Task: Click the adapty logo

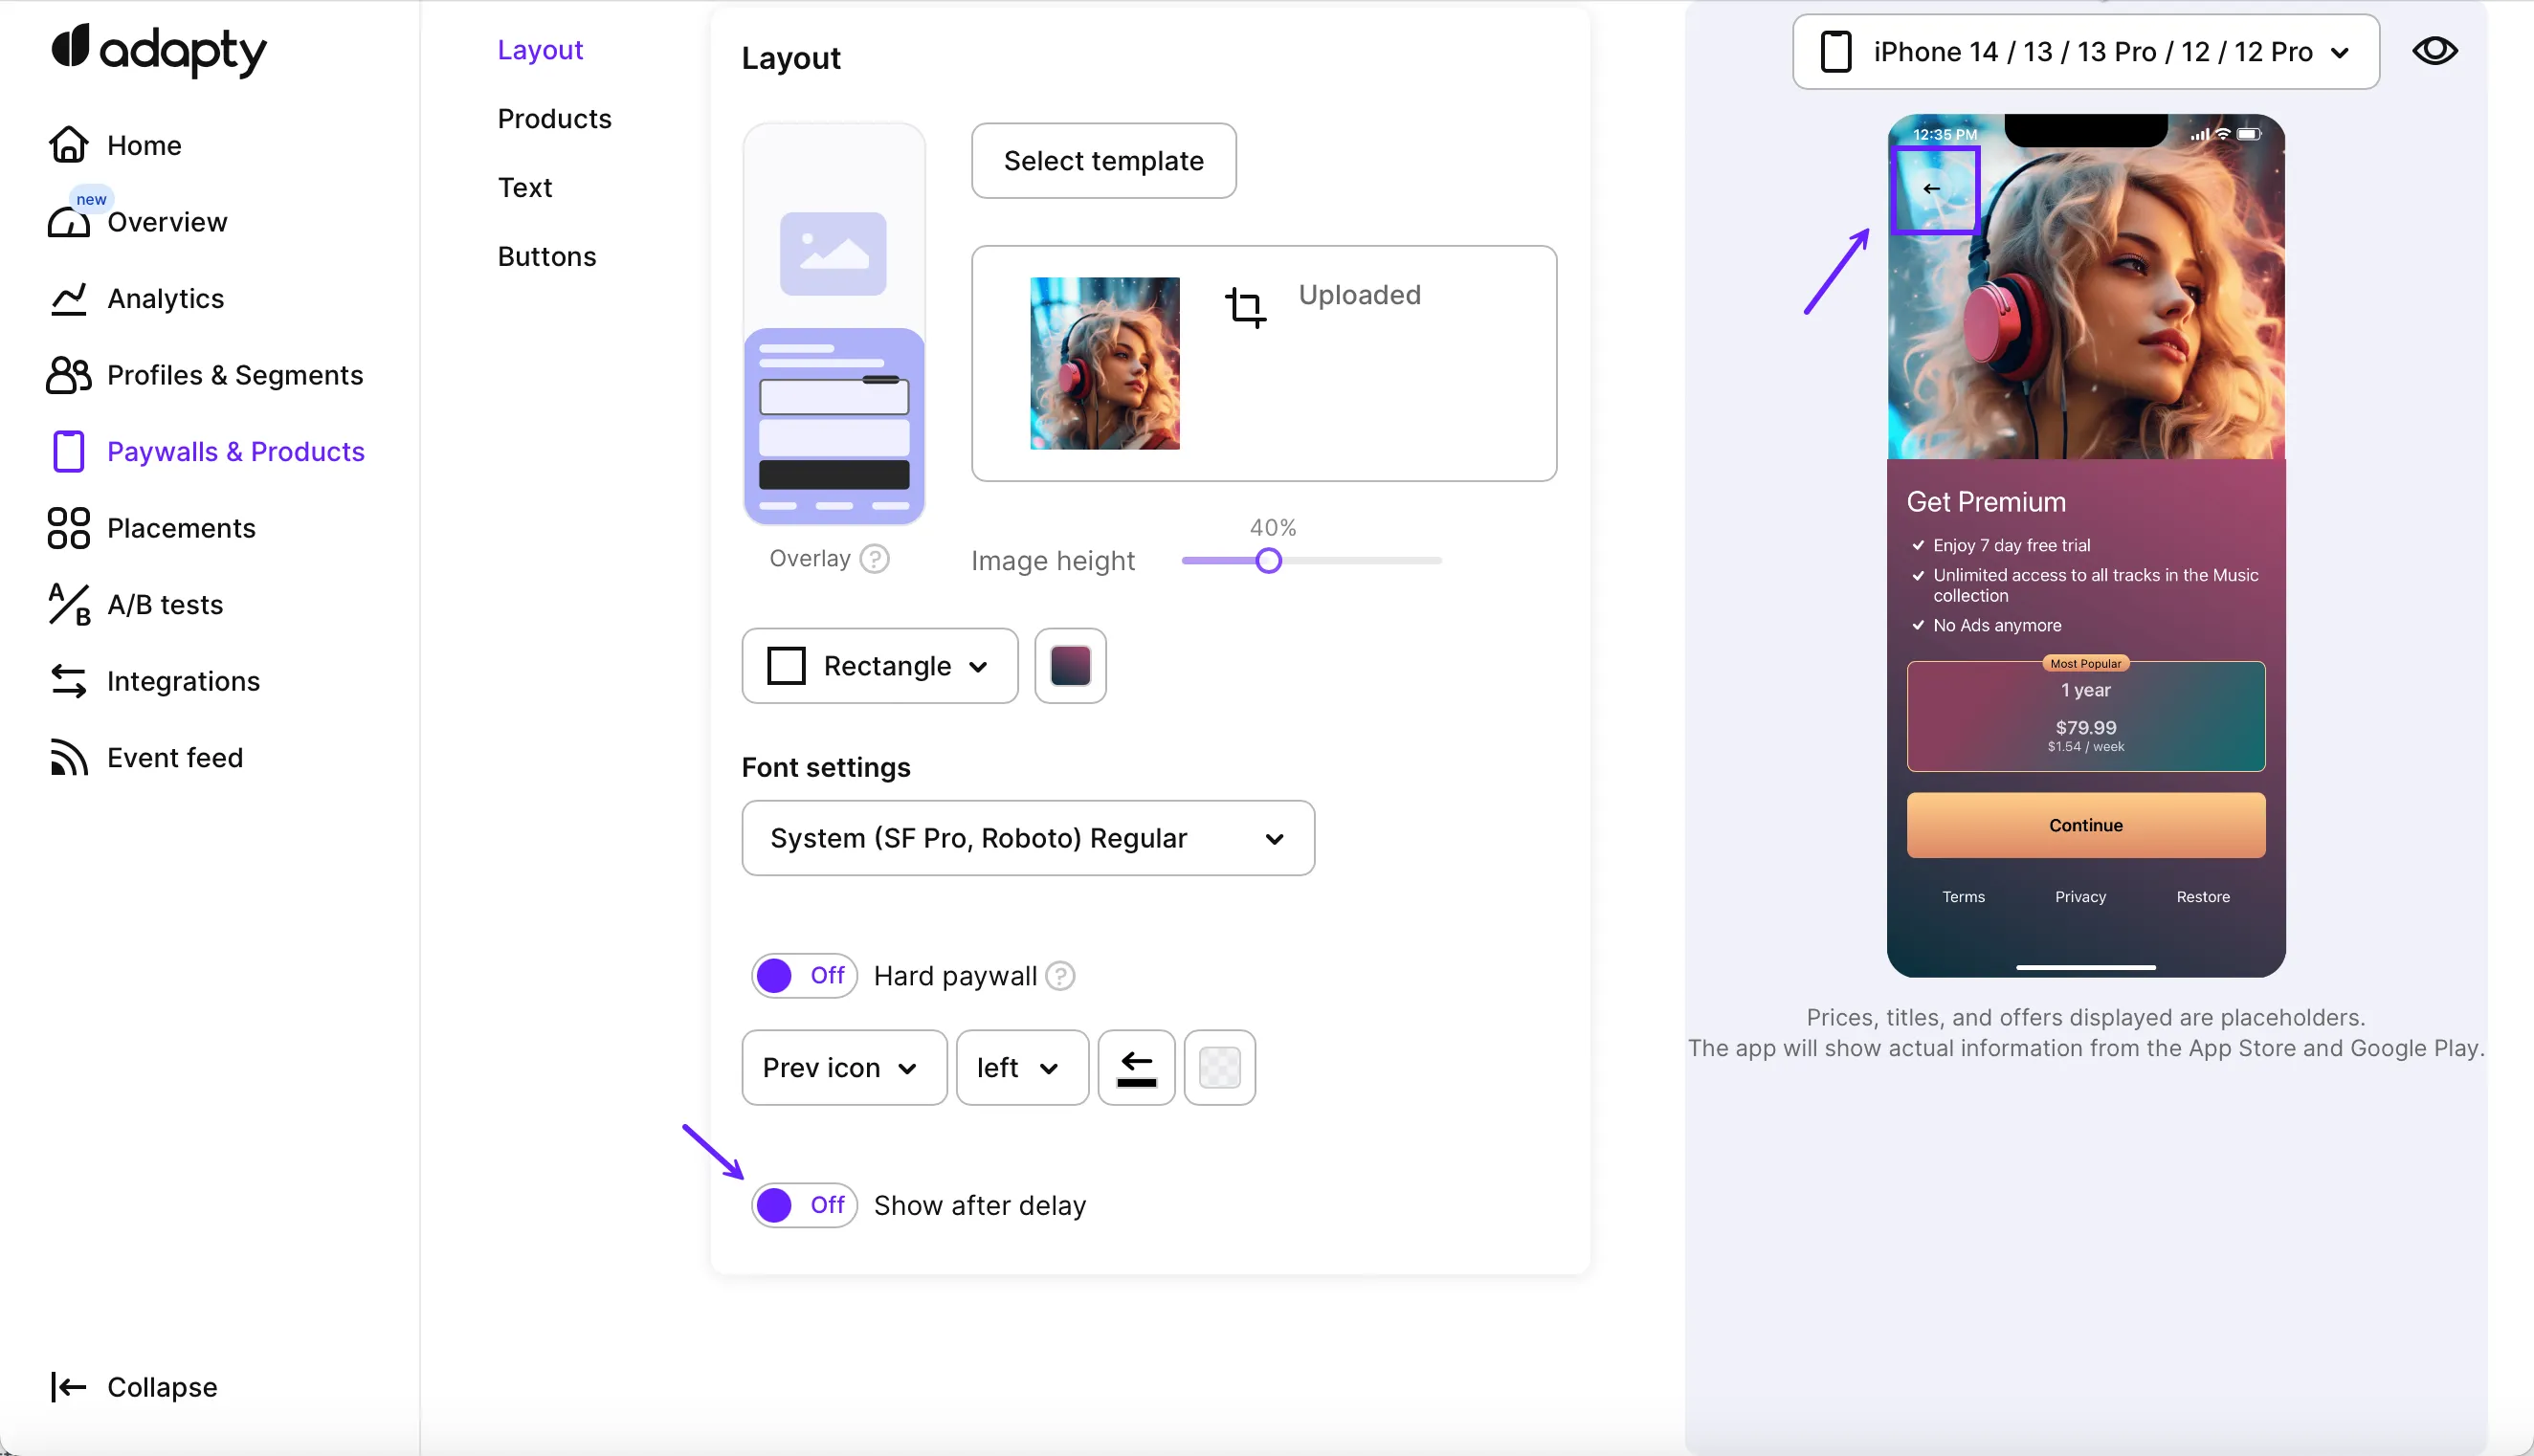Action: [x=160, y=50]
